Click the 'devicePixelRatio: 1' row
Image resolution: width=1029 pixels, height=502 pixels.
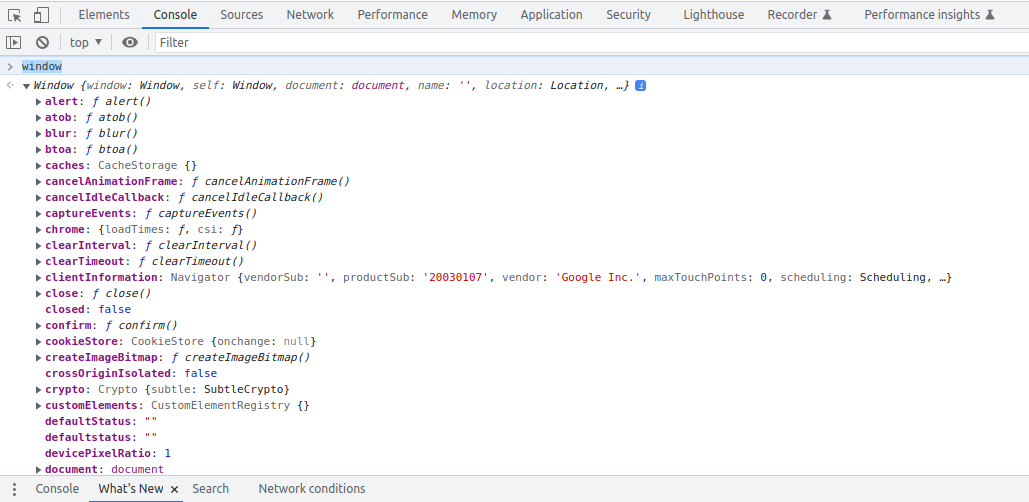(x=108, y=453)
